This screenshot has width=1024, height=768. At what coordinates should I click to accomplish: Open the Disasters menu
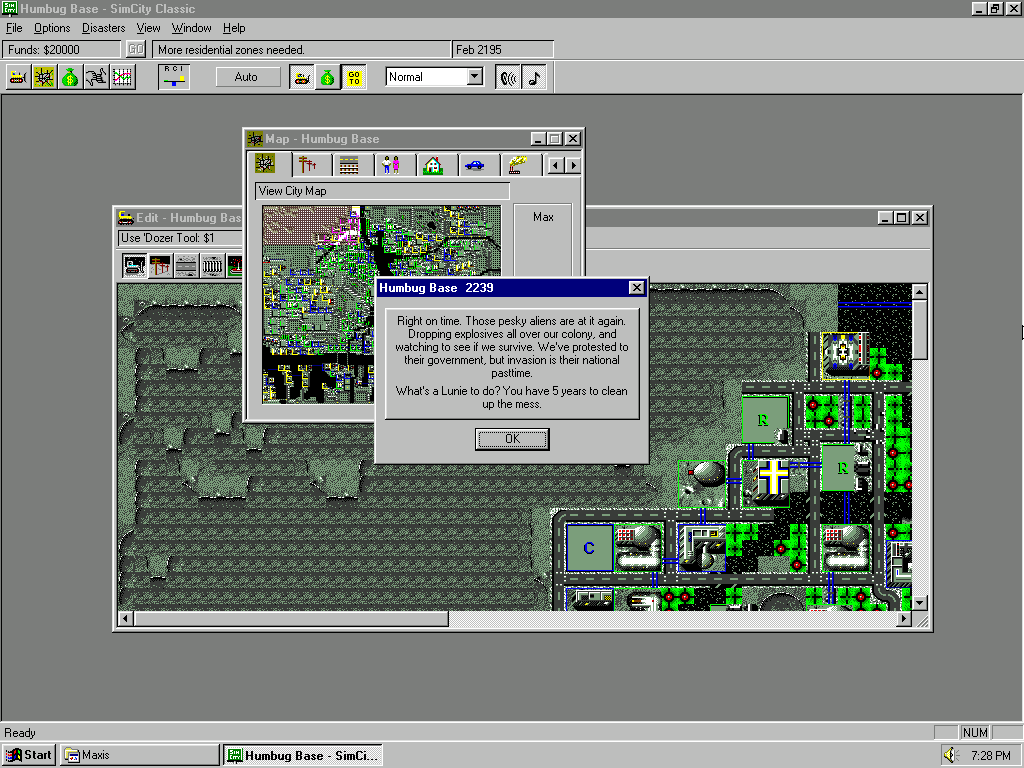pos(103,28)
